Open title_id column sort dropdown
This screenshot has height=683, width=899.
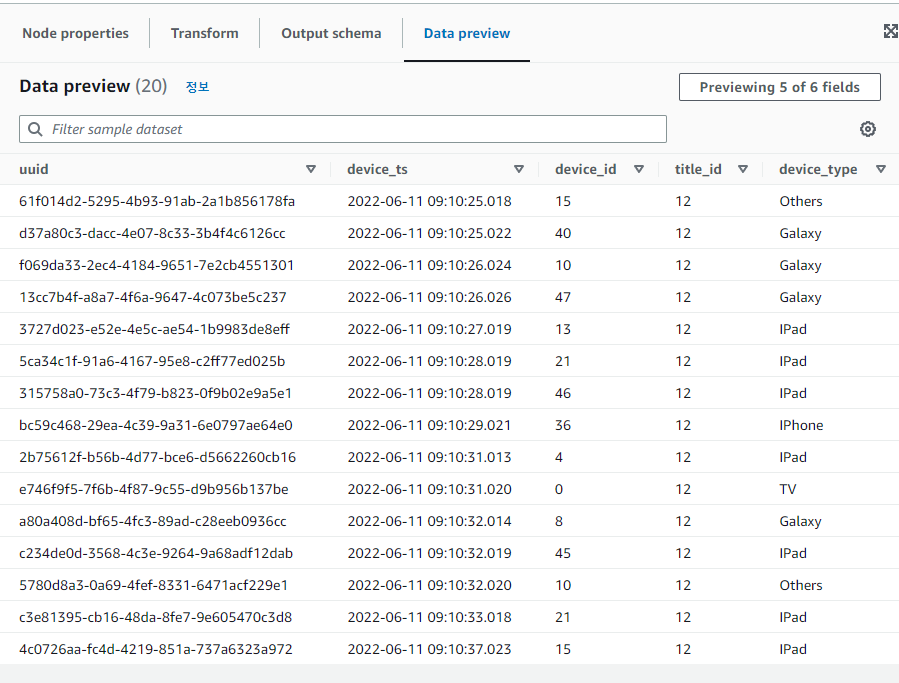tap(743, 169)
